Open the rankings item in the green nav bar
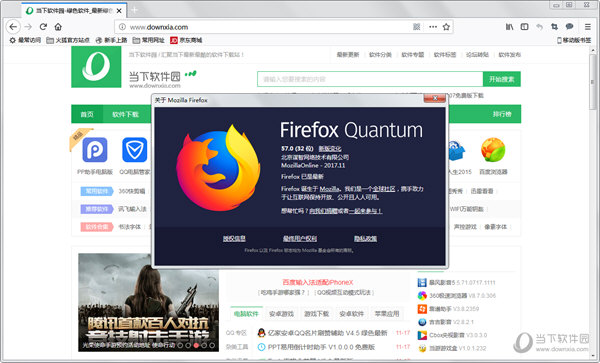This screenshot has height=363, width=600. (502, 114)
